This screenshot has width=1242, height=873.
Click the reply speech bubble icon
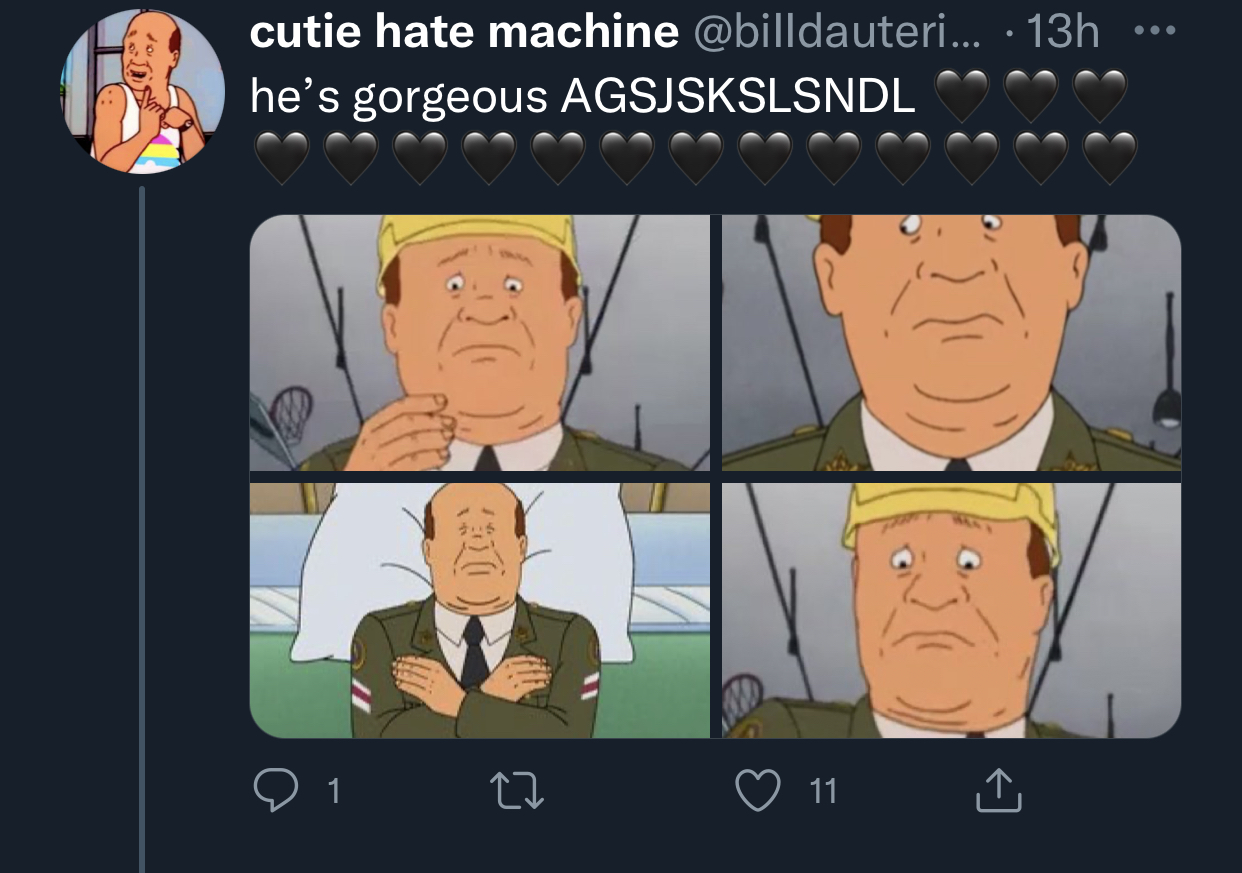277,792
